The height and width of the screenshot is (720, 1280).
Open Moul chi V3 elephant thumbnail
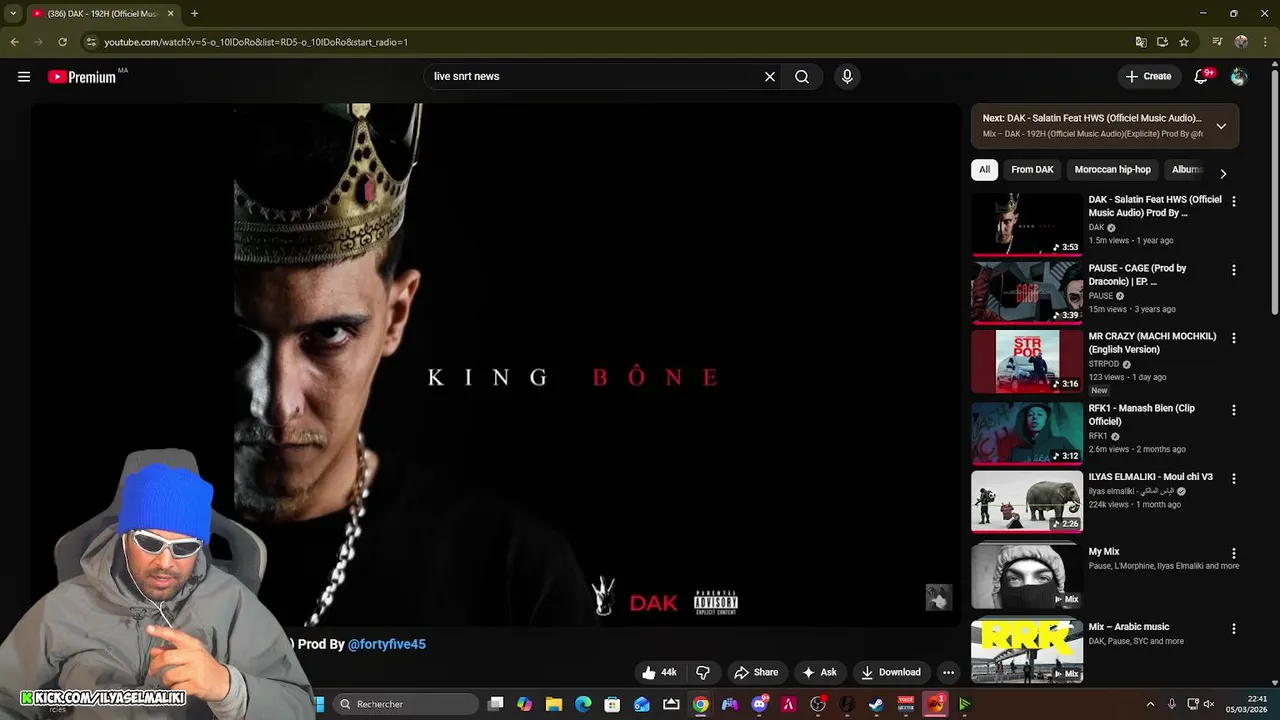pos(1027,502)
